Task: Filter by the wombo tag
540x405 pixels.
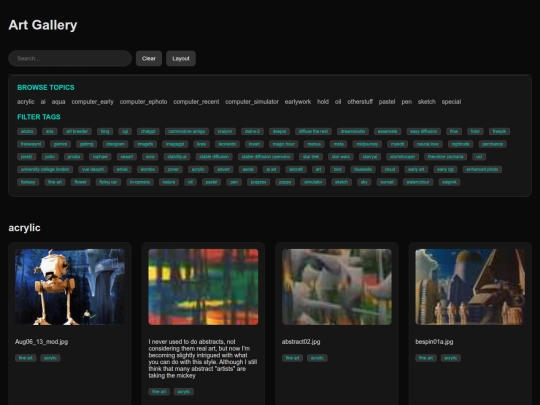Action: pyautogui.click(x=148, y=170)
